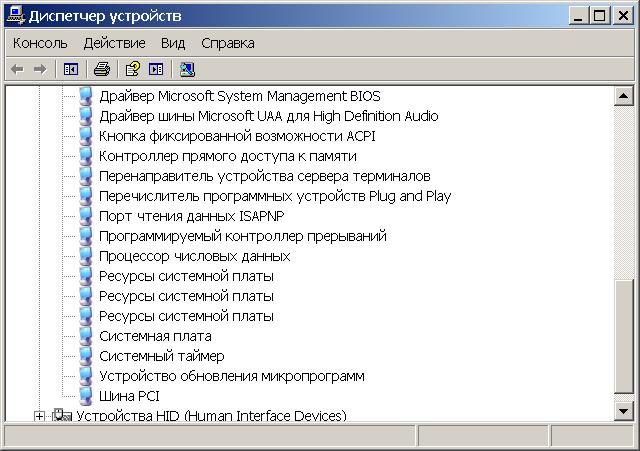The image size is (640, 451).
Task: Minimize the Диспетчер устройств window
Action: point(578,16)
